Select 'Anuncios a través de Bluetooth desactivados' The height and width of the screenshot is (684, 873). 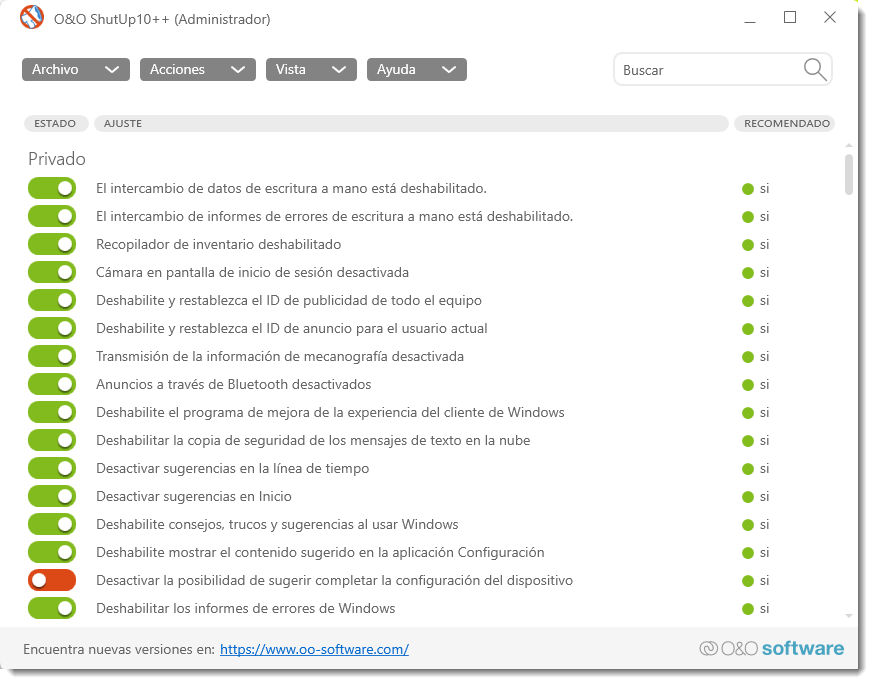233,384
